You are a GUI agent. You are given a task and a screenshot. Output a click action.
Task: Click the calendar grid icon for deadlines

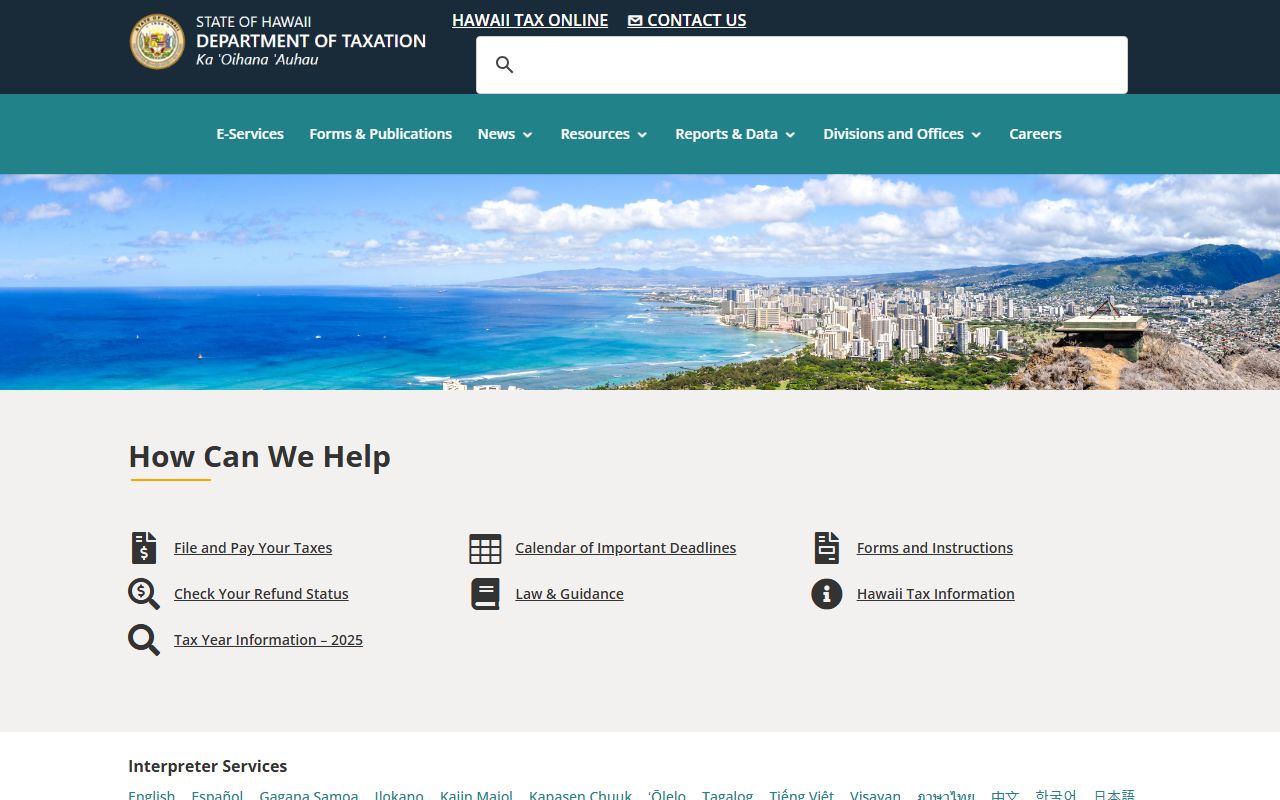point(485,548)
